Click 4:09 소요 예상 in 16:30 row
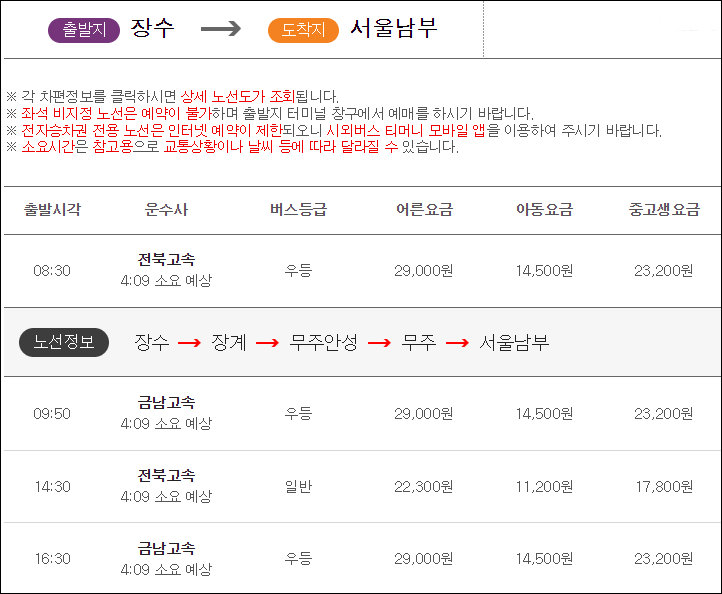The image size is (722, 594). click(166, 570)
